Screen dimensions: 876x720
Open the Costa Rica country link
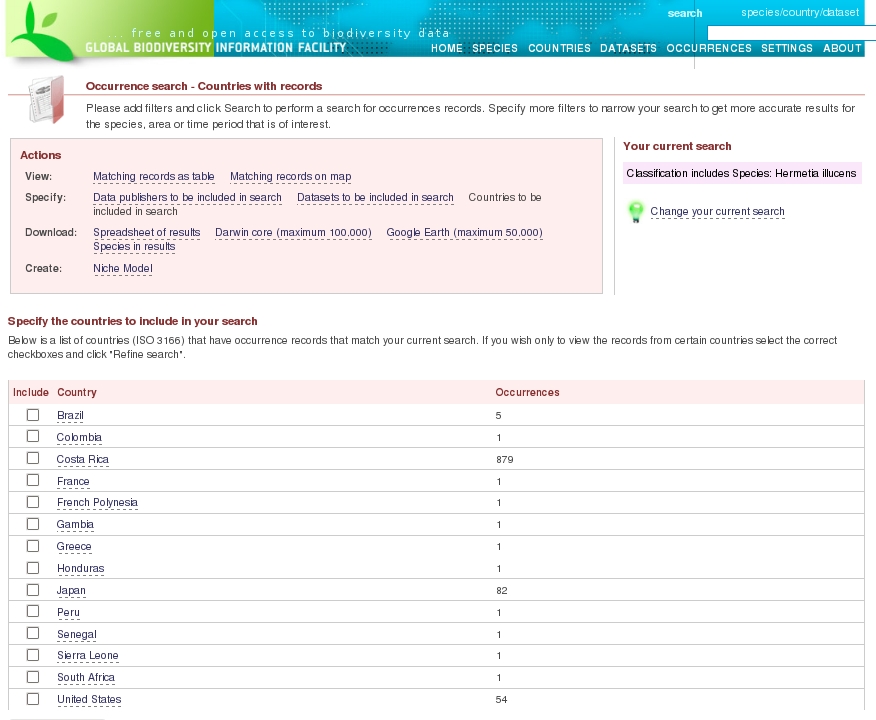click(x=83, y=459)
